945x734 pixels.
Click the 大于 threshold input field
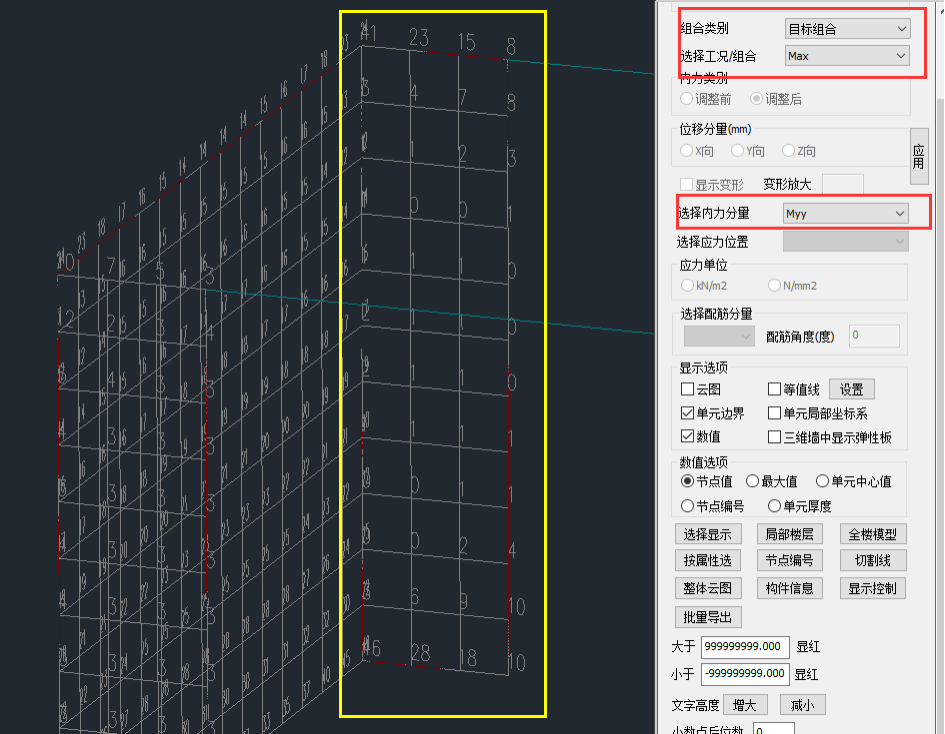pos(745,647)
